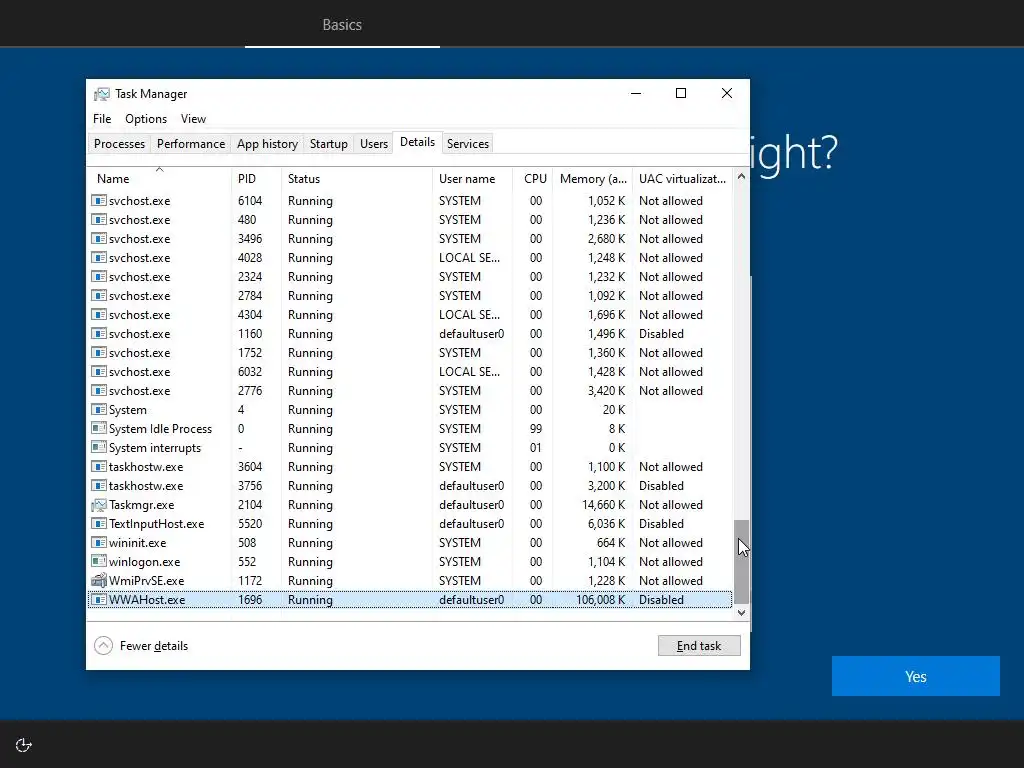Click Disabled status of TextInputHost.exe
1024x768 pixels.
tap(661, 524)
